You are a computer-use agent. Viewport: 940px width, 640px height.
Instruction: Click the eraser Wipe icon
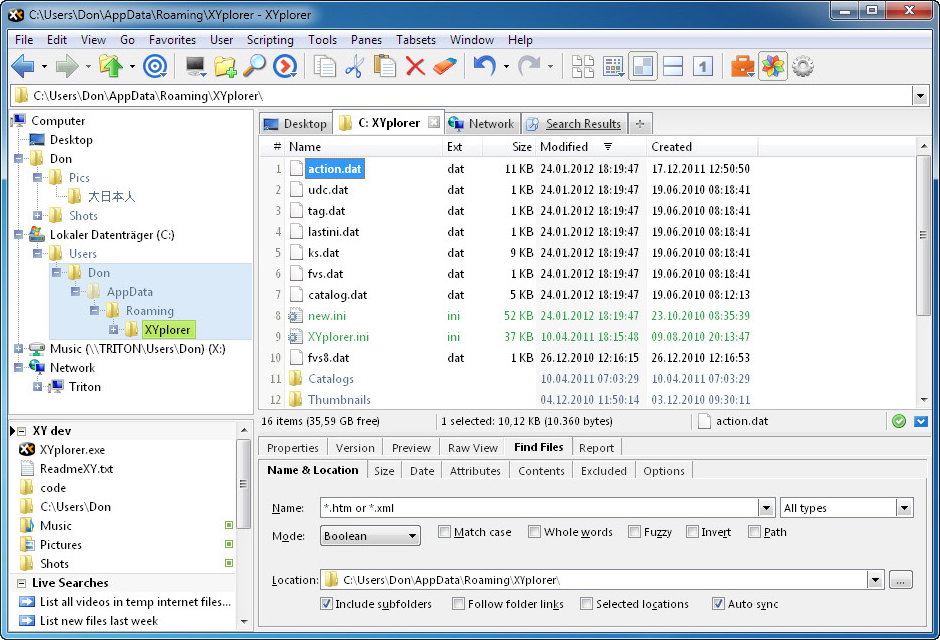pyautogui.click(x=445, y=66)
